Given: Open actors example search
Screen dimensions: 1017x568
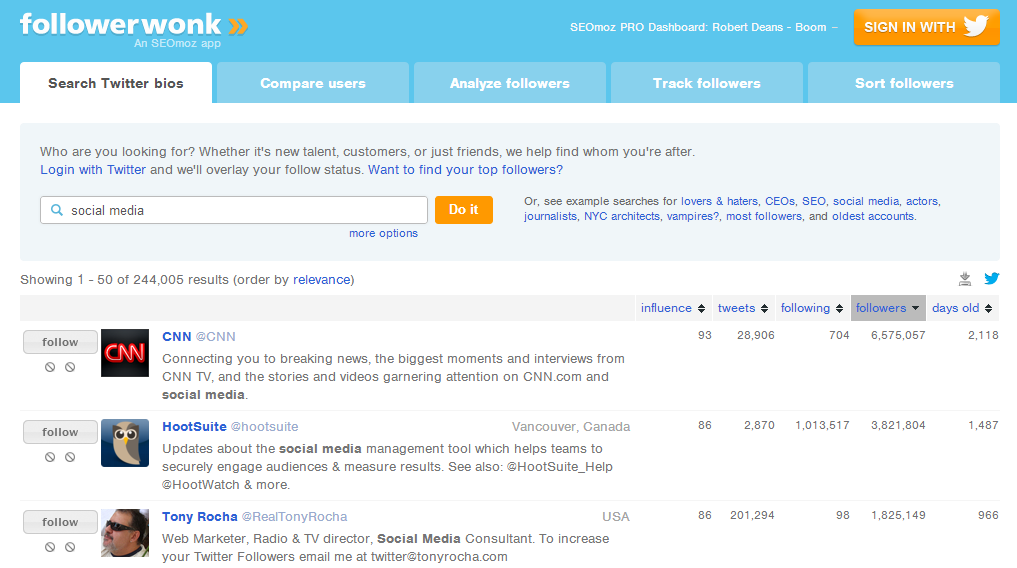Looking at the screenshot, I should click(x=922, y=201).
